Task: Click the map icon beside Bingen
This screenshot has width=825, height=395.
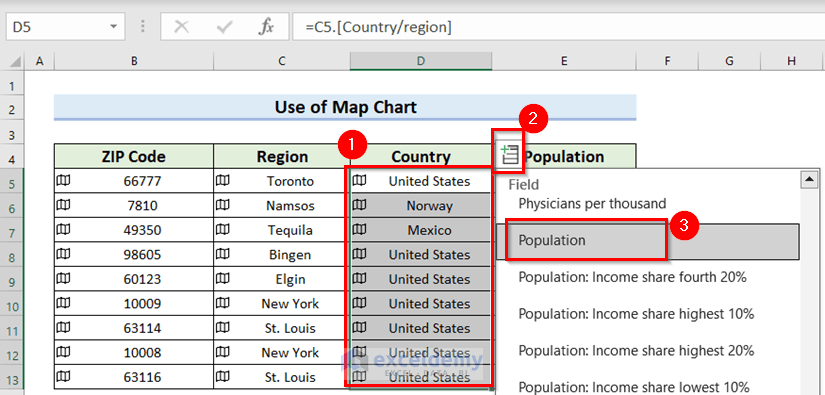Action: [x=223, y=255]
